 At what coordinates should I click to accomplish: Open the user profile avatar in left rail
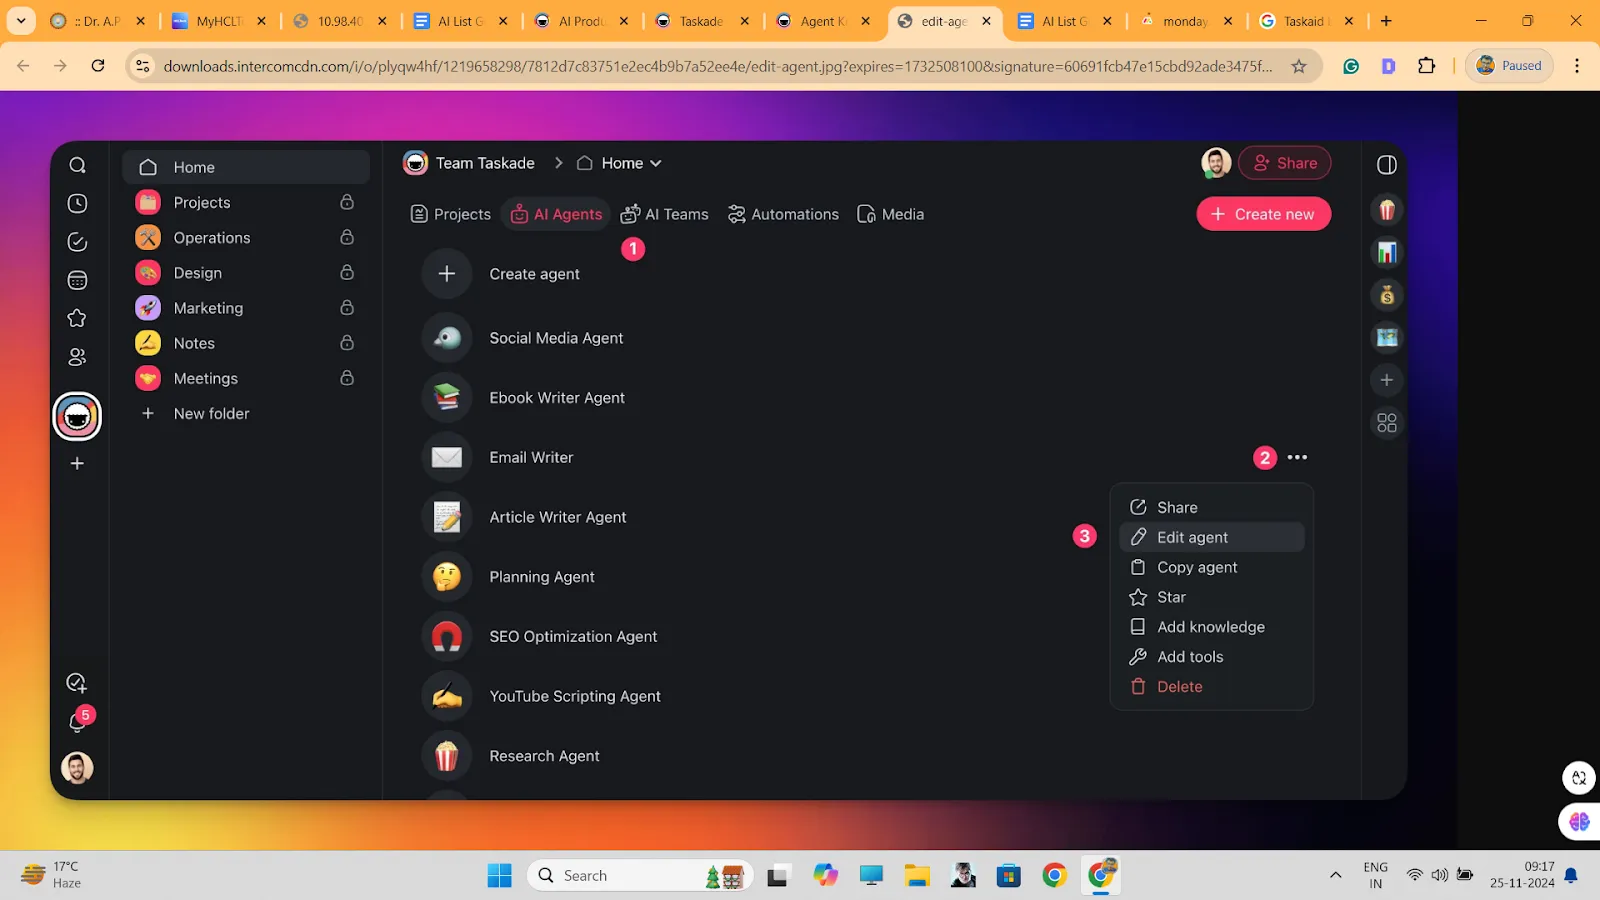(x=77, y=768)
